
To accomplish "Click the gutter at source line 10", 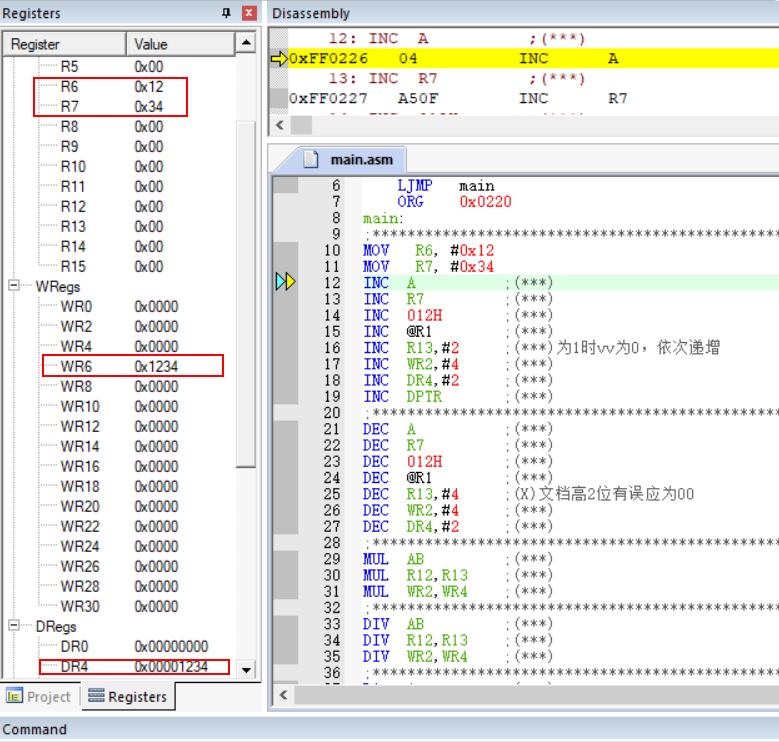I will [286, 250].
